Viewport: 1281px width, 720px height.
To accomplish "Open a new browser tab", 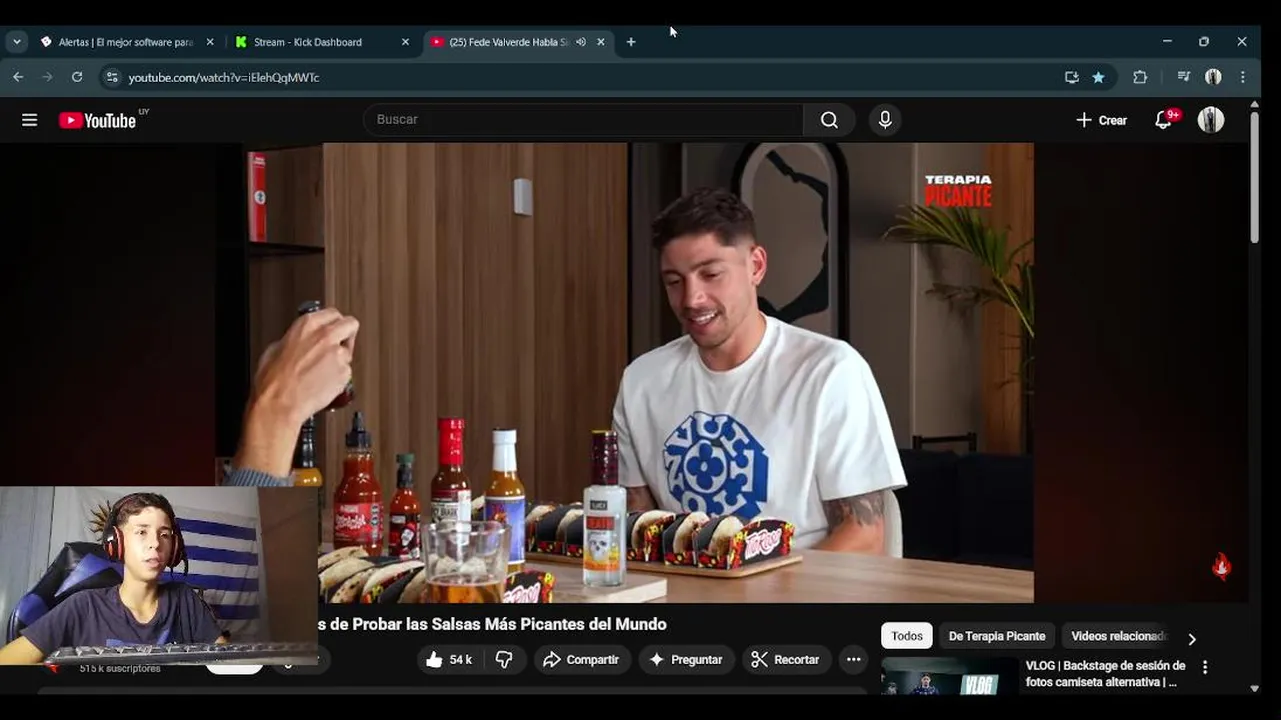I will 631,42.
